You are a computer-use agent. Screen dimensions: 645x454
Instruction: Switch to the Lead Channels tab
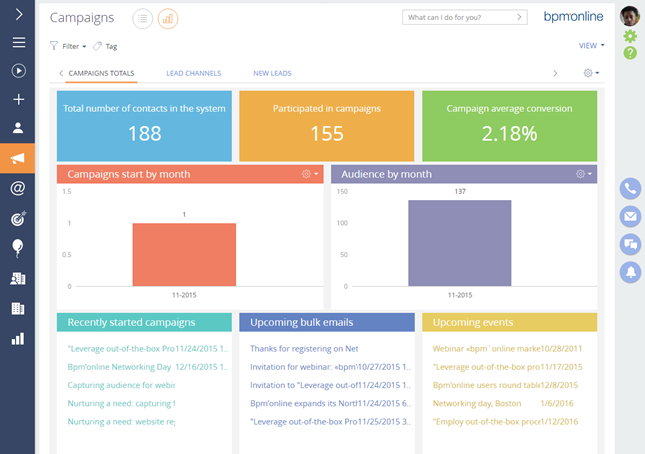tap(194, 73)
